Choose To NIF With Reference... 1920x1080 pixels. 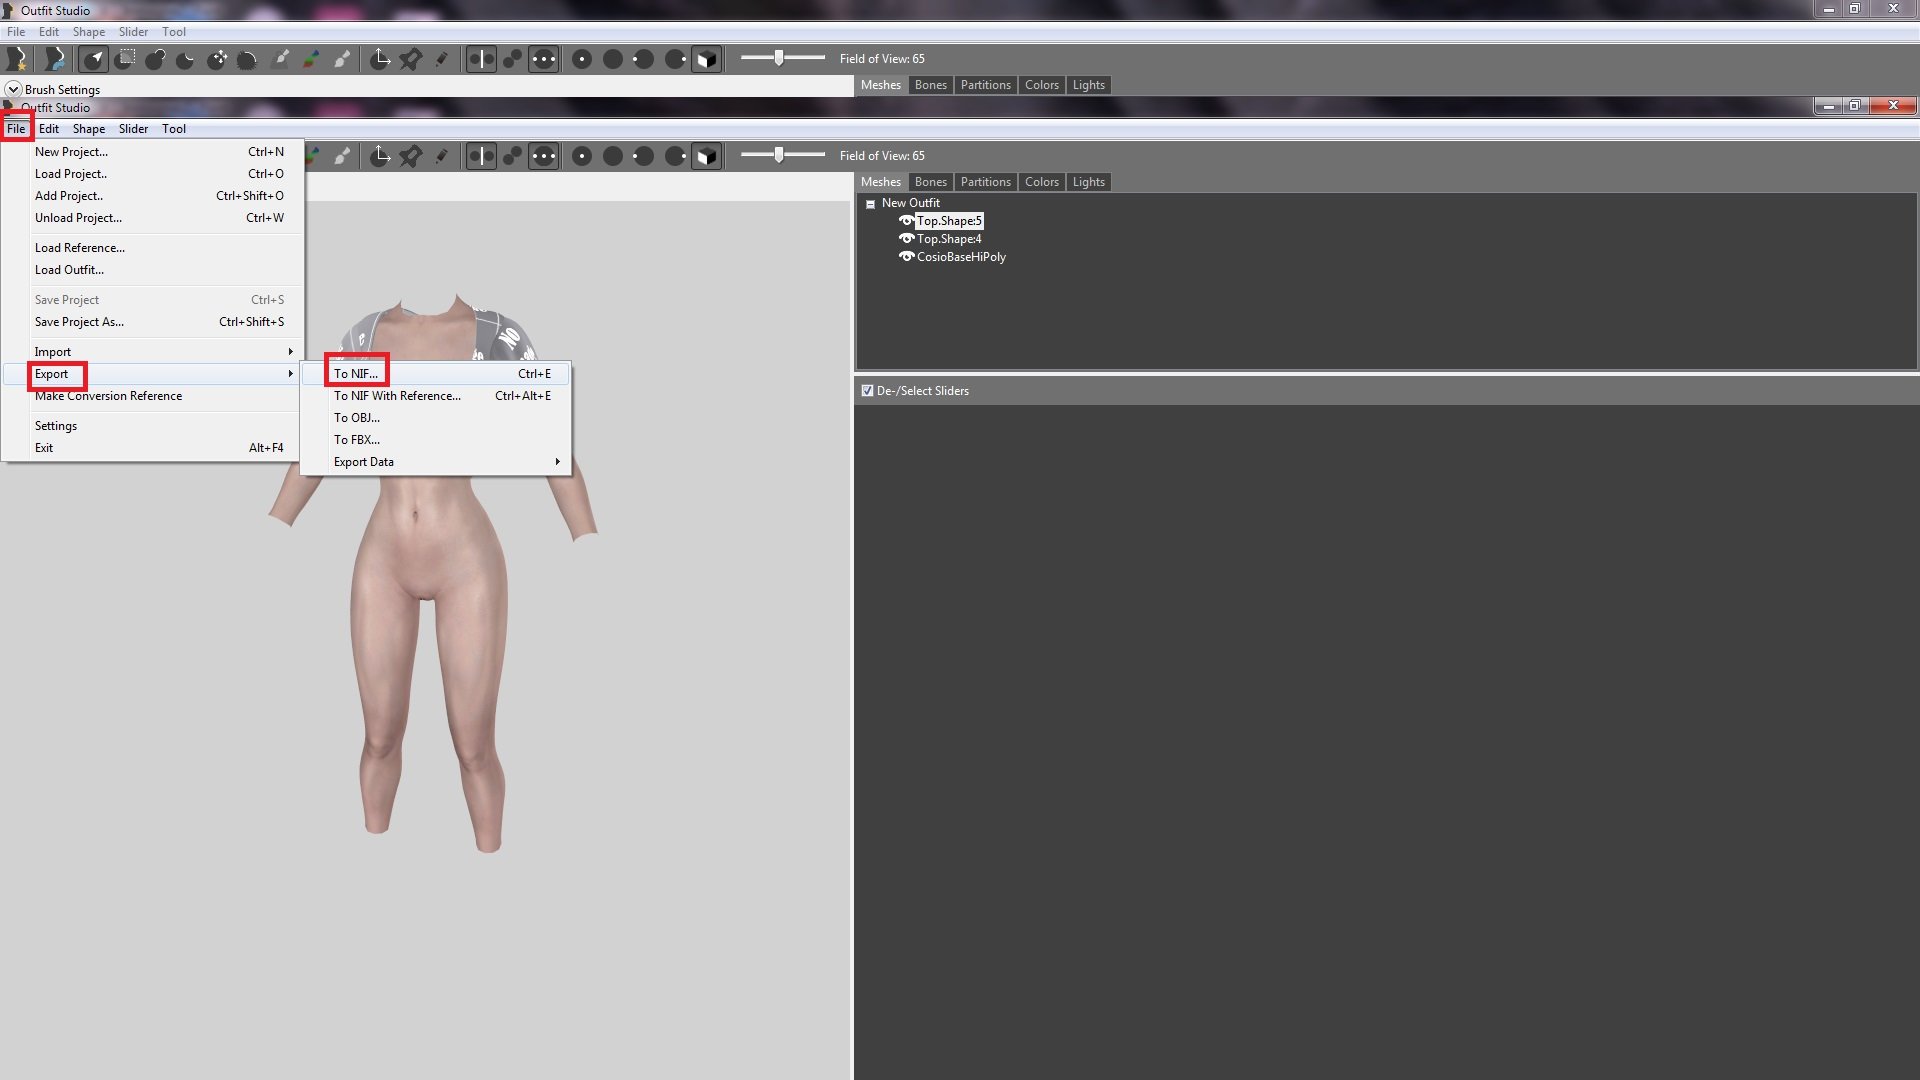[436, 396]
